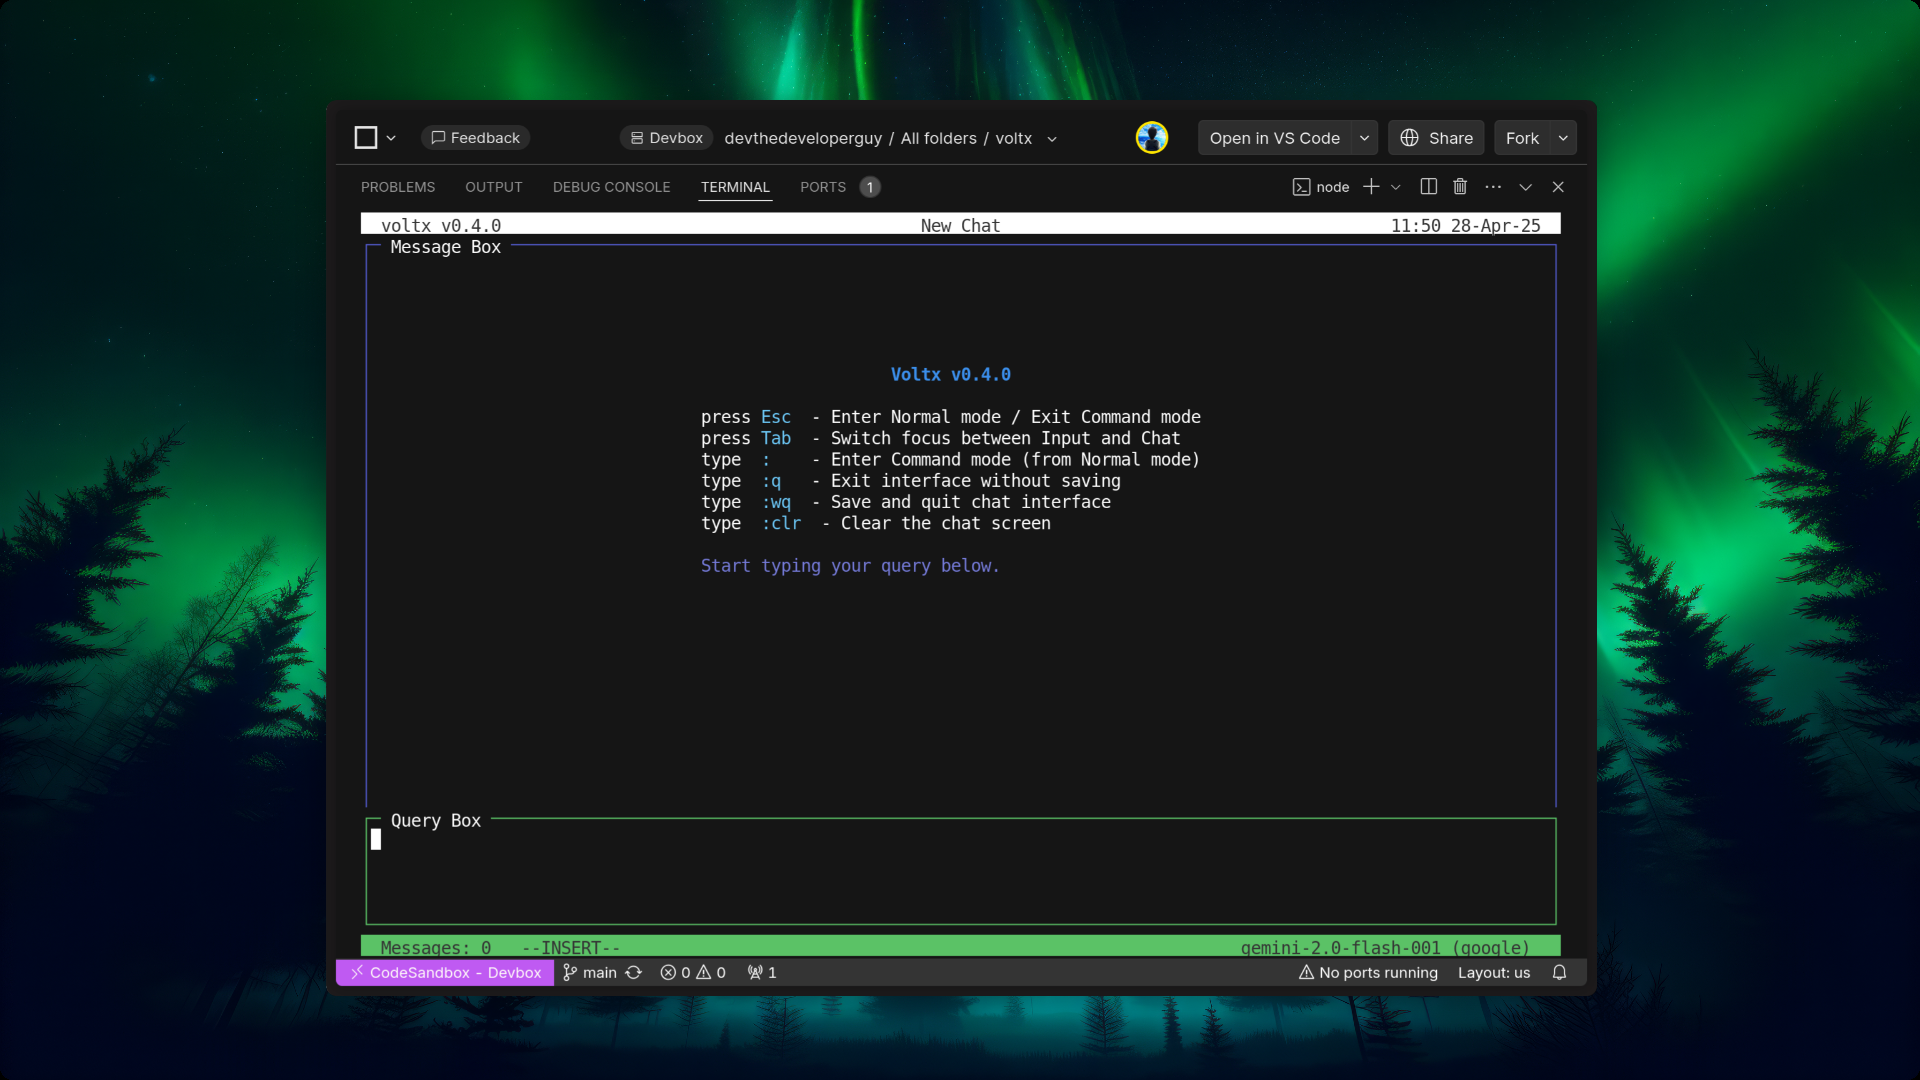The height and width of the screenshot is (1080, 1920).
Task: Open notifications via the bell icon
Action: tap(1560, 972)
